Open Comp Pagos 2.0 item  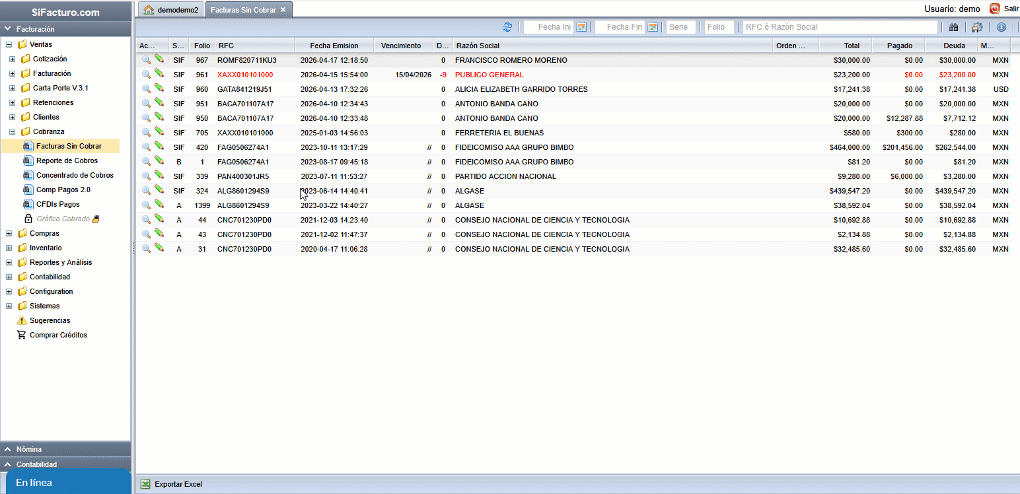tap(63, 189)
